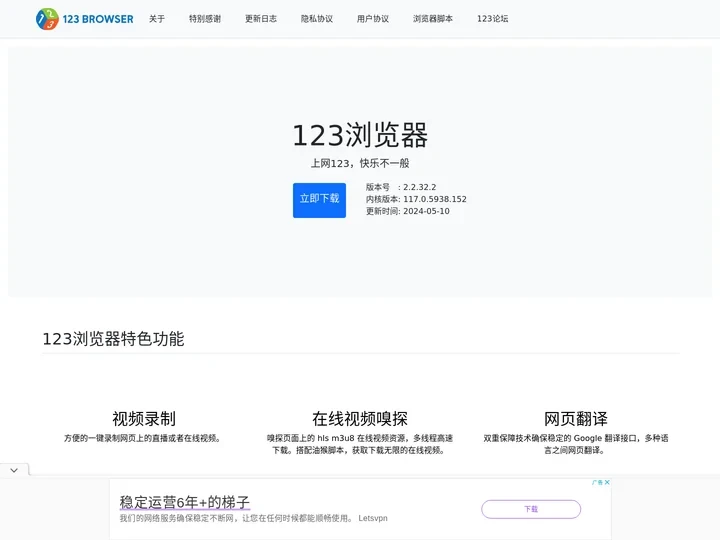The width and height of the screenshot is (720, 540).
Task: Click the Google 翻译接口 description
Action: coord(576,444)
